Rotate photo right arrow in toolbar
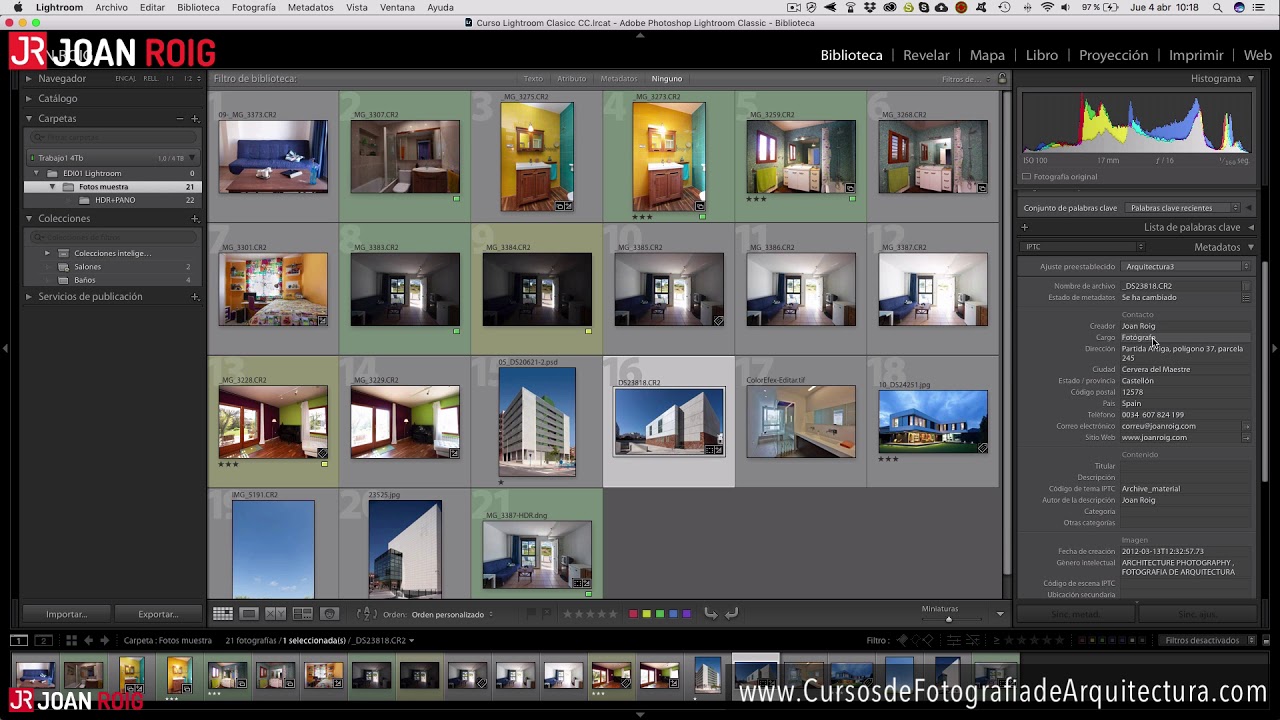 click(731, 614)
